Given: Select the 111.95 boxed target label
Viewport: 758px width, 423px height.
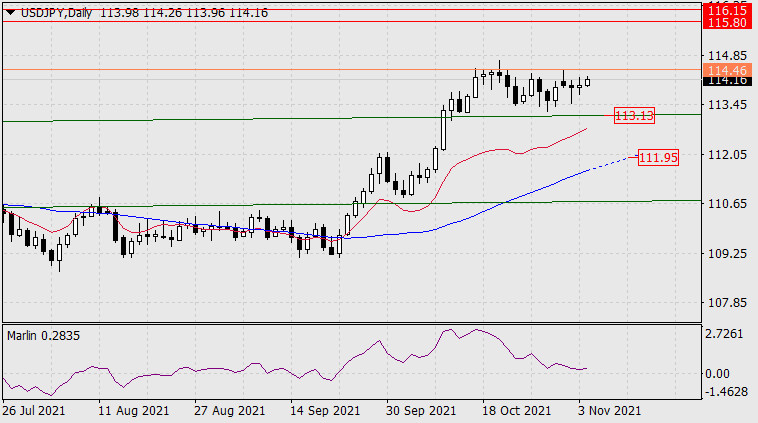Looking at the screenshot, I should coord(658,158).
